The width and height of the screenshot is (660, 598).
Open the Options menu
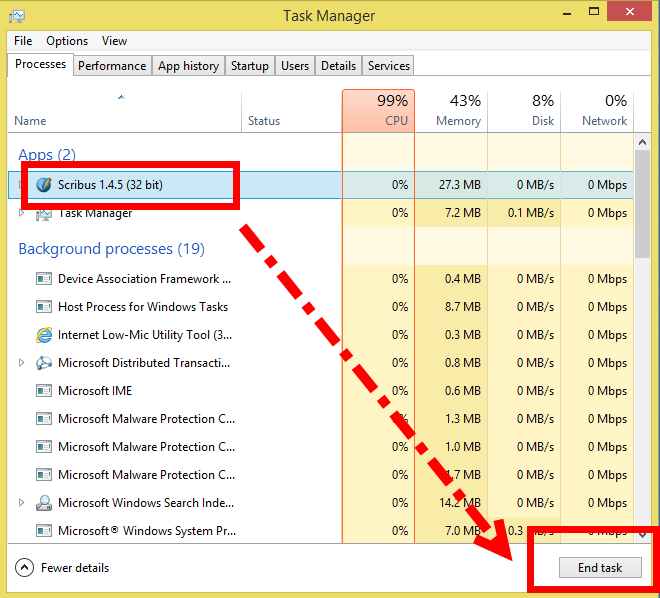(x=67, y=41)
